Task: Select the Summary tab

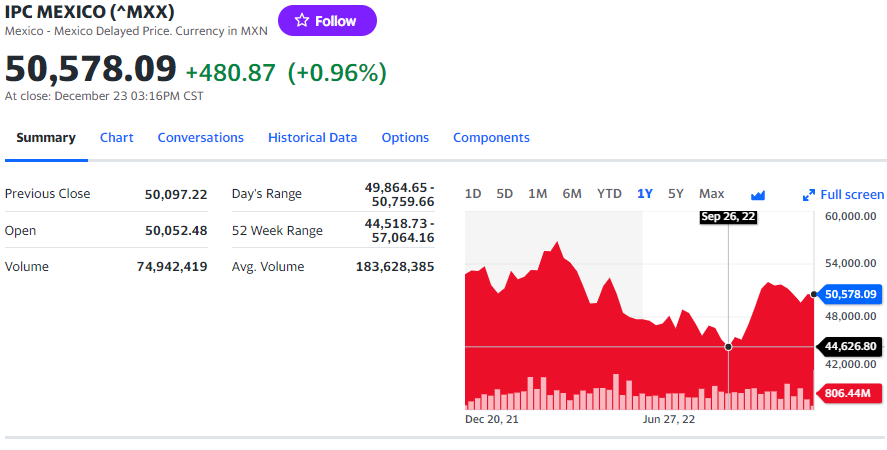Action: pos(46,138)
